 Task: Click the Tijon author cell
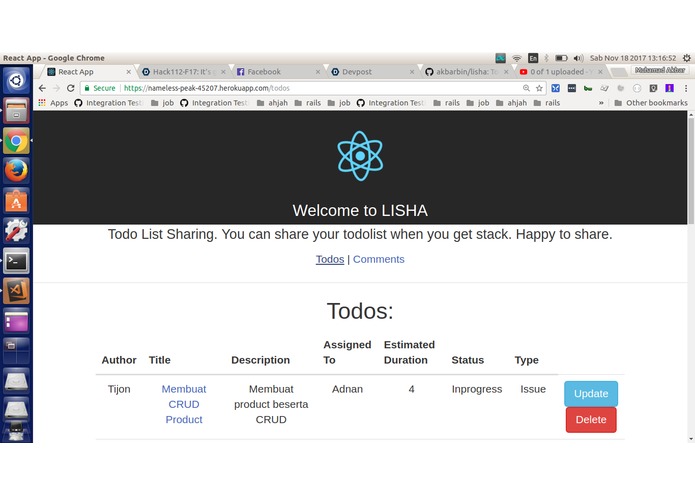tap(119, 389)
